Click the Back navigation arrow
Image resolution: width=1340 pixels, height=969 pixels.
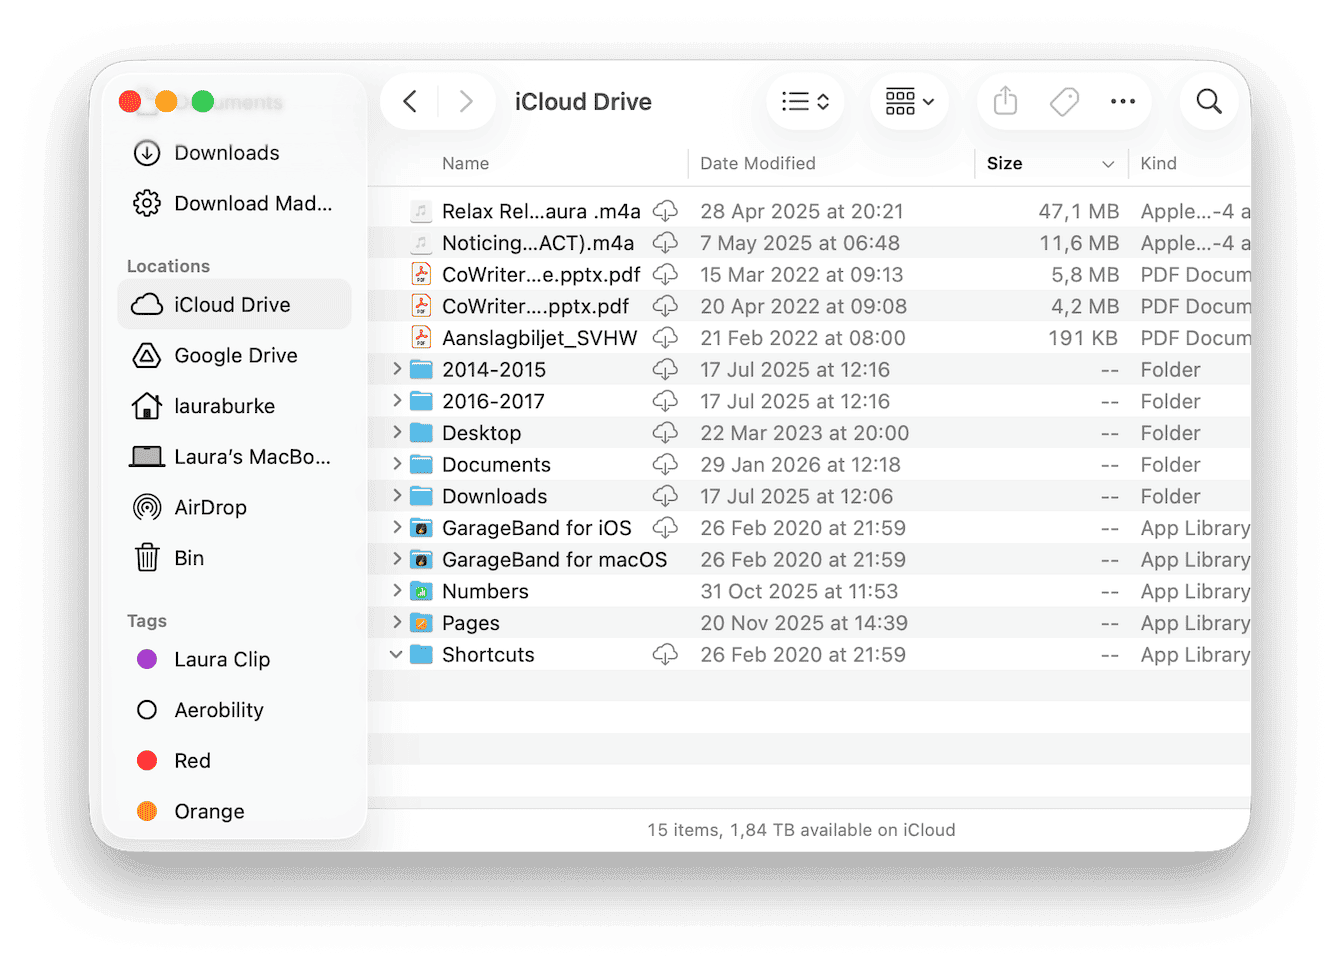[410, 101]
